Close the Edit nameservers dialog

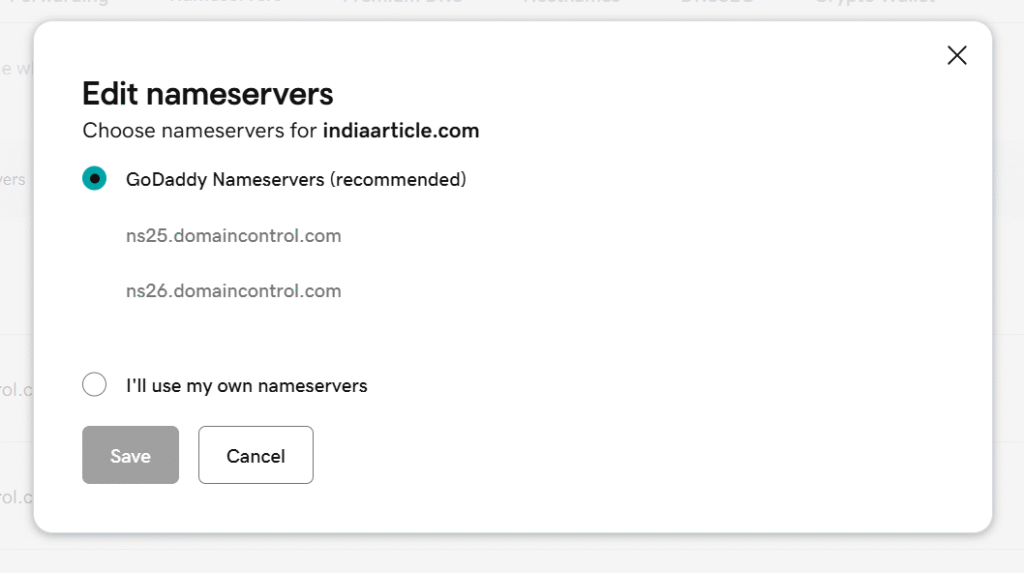[957, 56]
